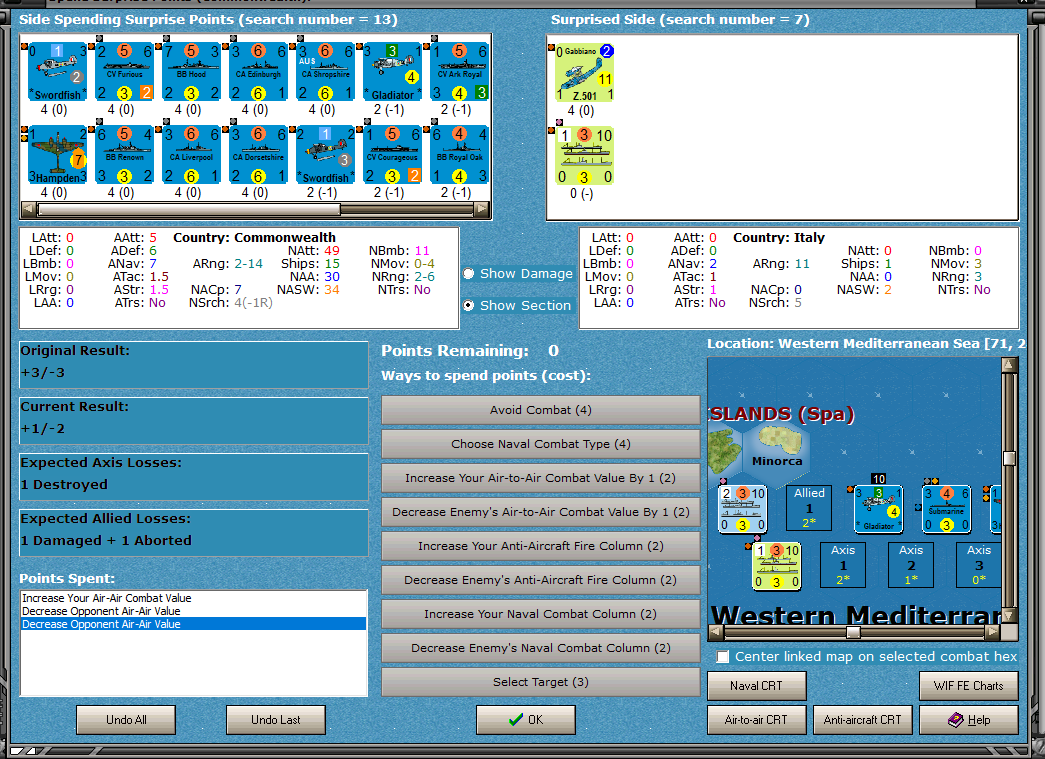Screen dimensions: 1045x759
Task: Increase Your Naval Combat Column
Action: (x=540, y=614)
